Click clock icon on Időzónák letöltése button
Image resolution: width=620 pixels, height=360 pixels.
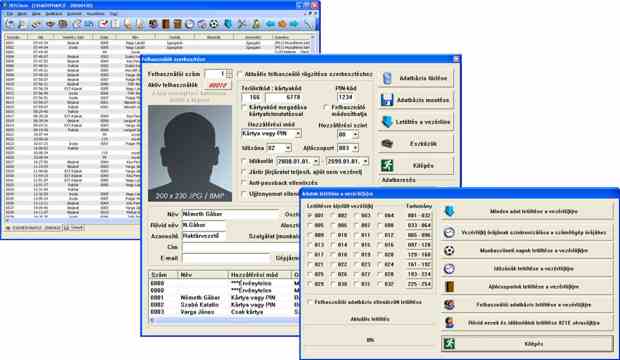tap(449, 269)
